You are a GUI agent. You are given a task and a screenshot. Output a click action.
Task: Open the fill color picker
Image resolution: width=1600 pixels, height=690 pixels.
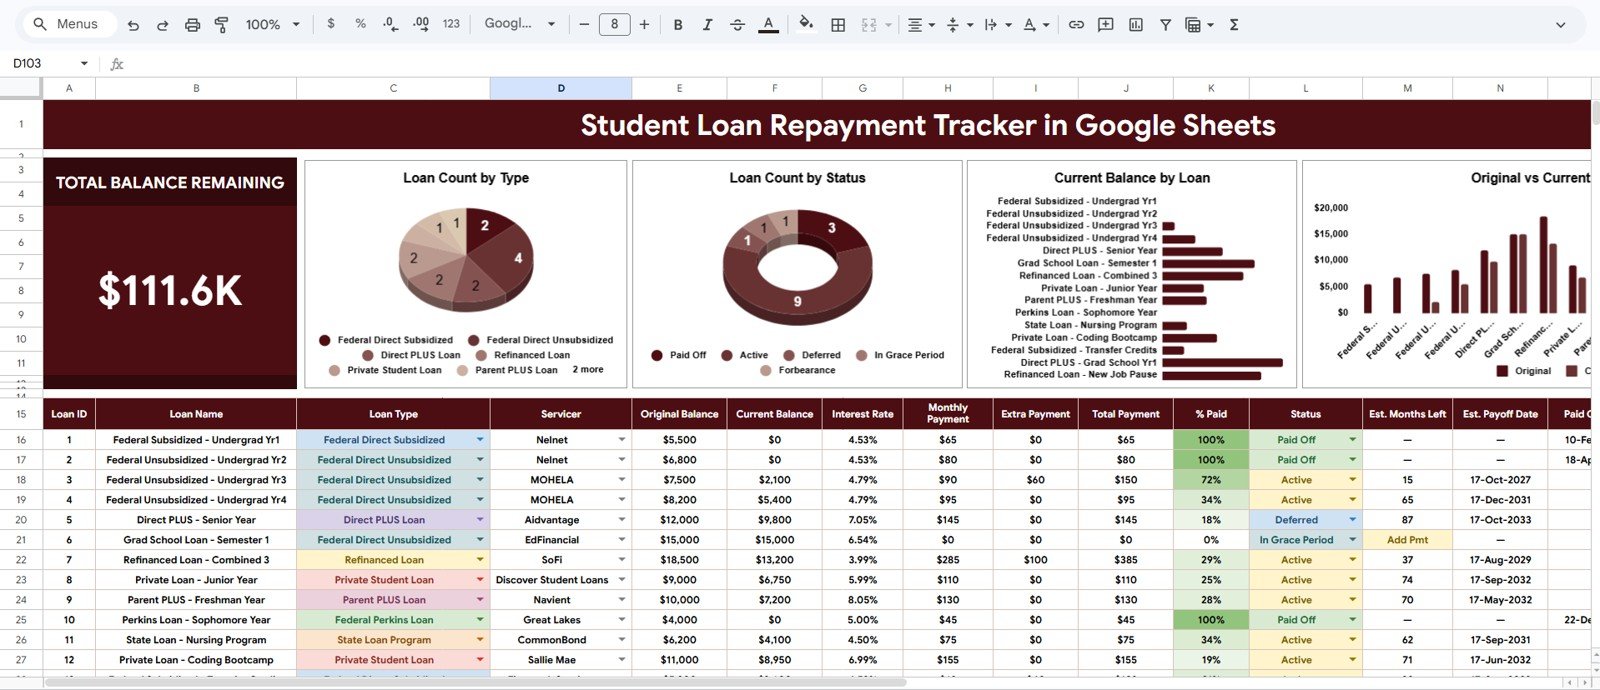tap(806, 24)
